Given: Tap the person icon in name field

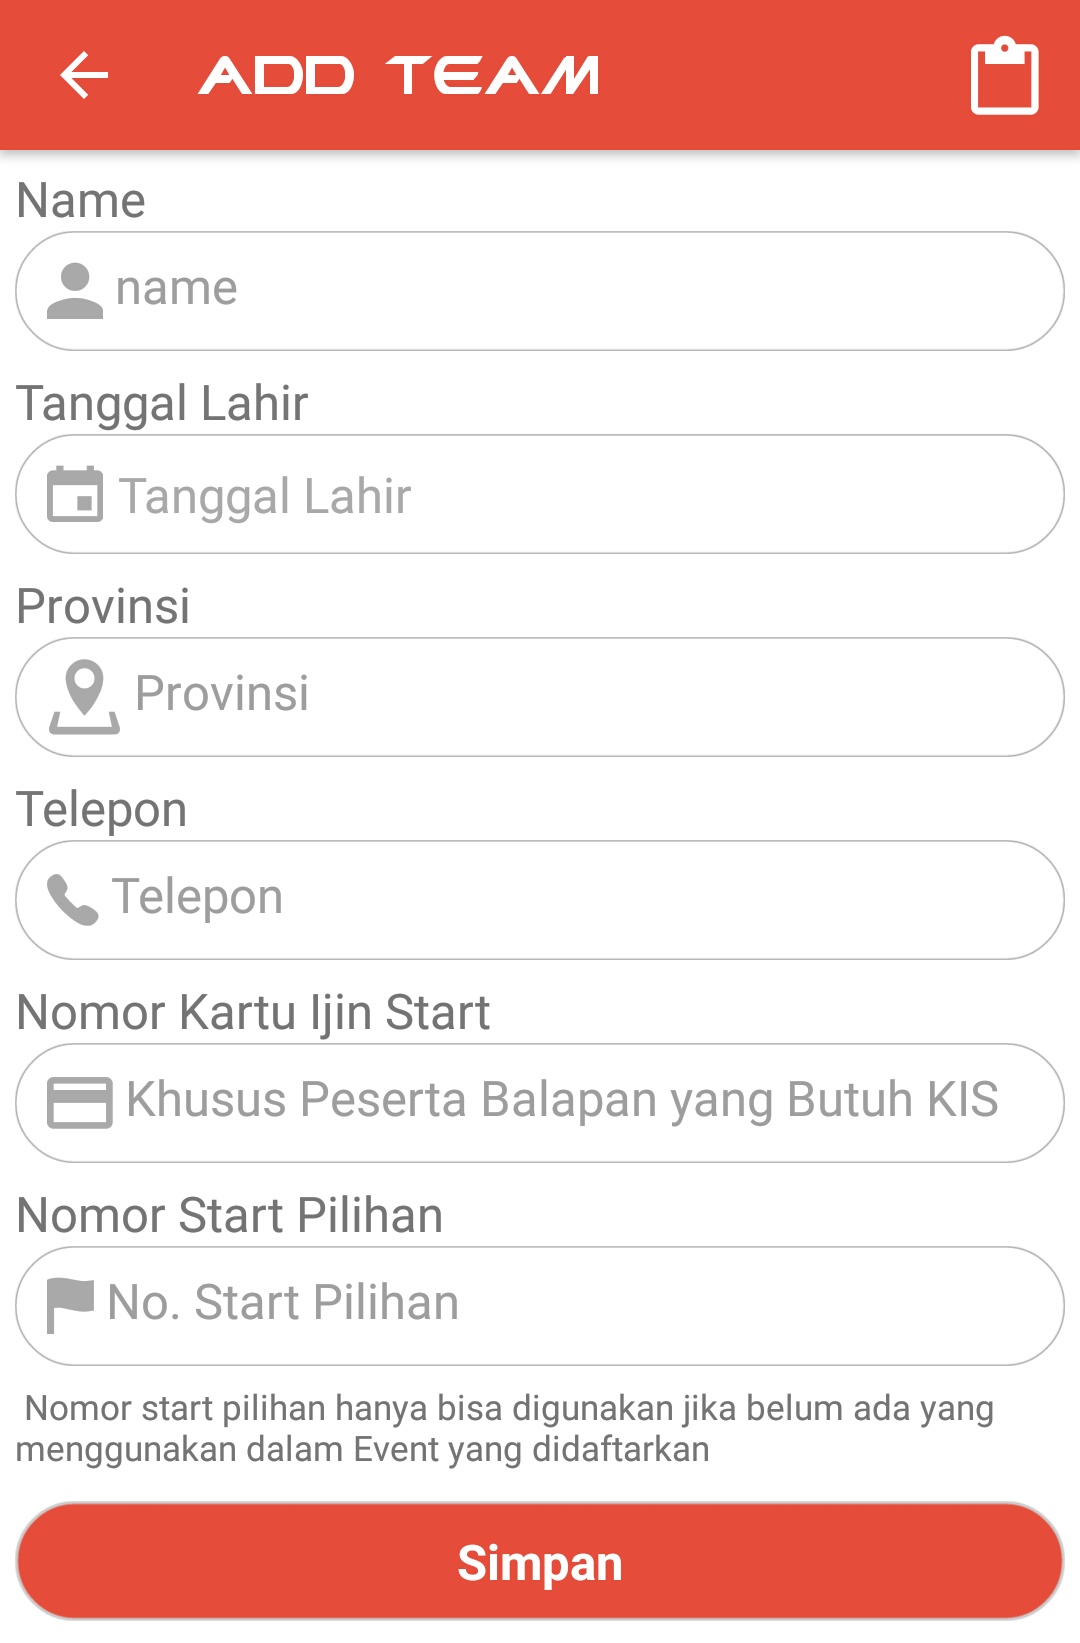Looking at the screenshot, I should (75, 291).
